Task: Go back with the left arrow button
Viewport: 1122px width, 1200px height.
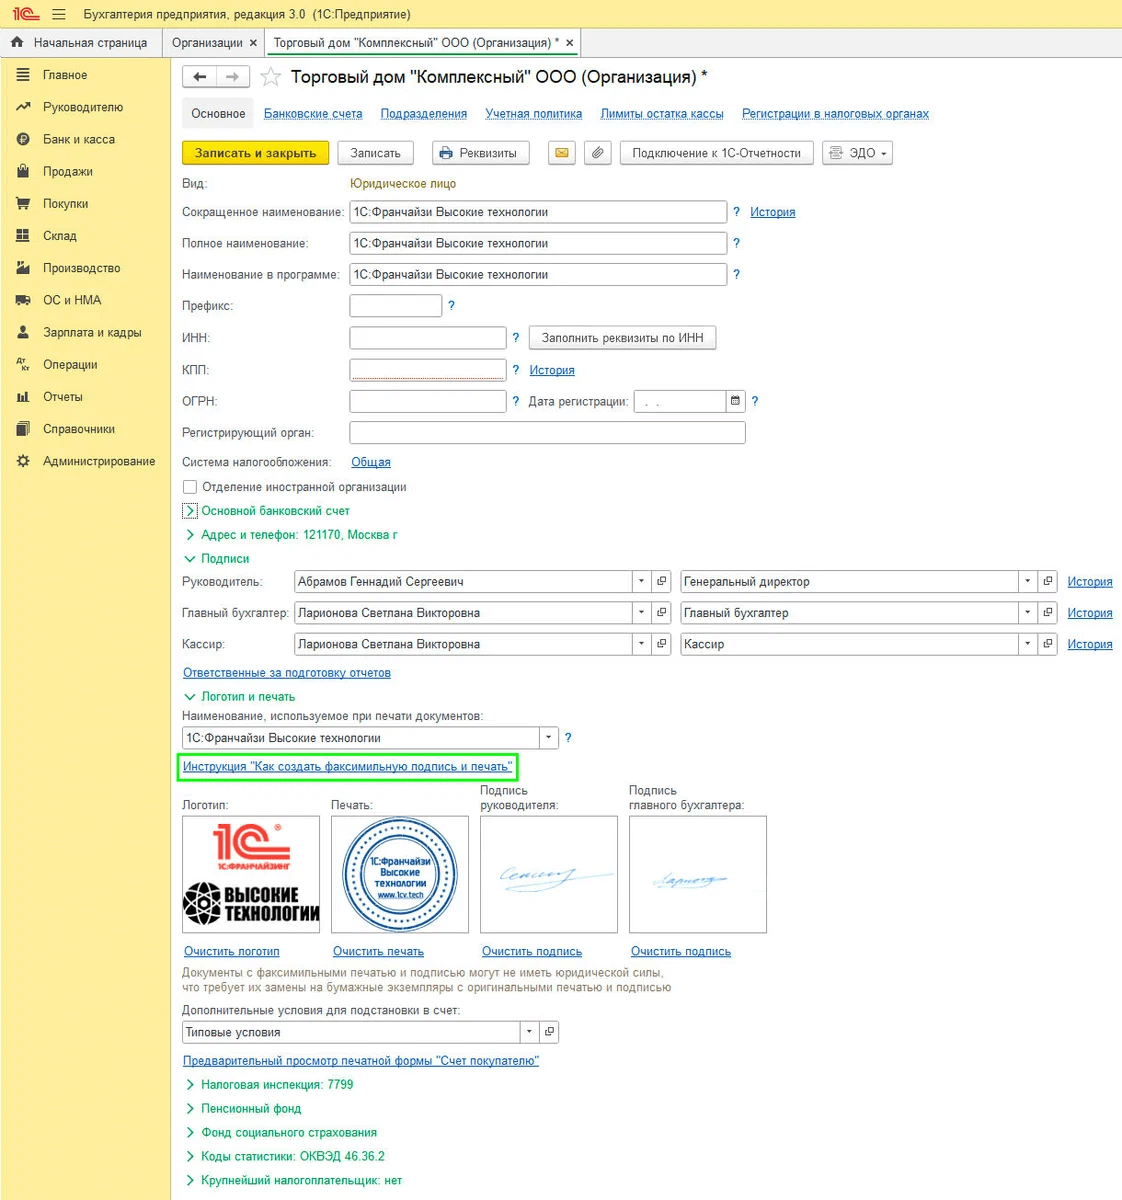Action: (x=199, y=77)
